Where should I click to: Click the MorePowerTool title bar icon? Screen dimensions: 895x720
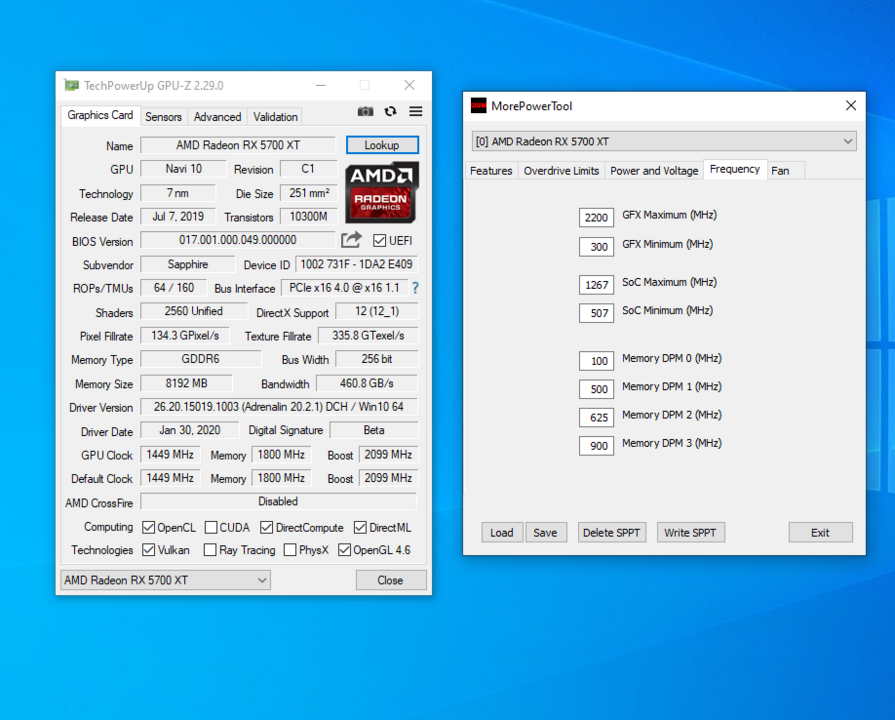[478, 106]
